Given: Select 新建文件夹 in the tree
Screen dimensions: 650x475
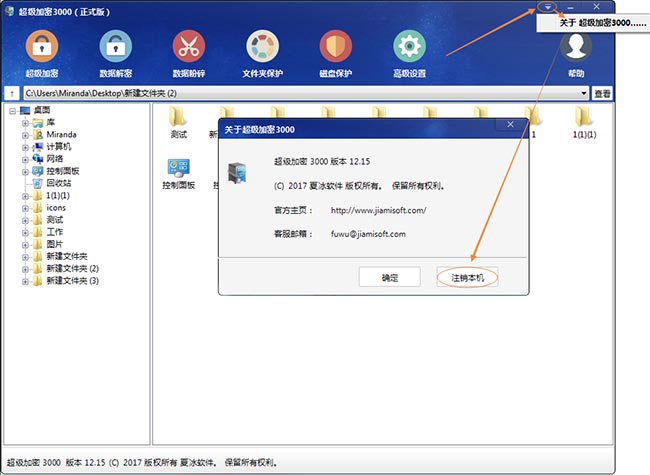Looking at the screenshot, I should (67, 256).
